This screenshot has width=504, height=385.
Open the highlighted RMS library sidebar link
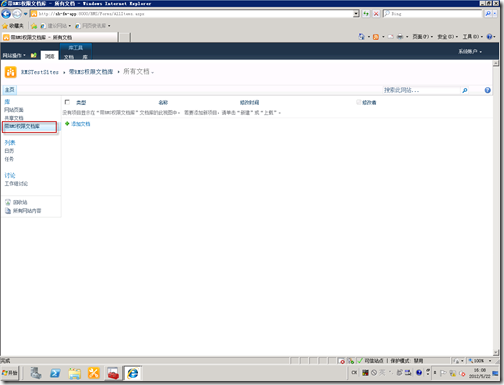coord(22,126)
